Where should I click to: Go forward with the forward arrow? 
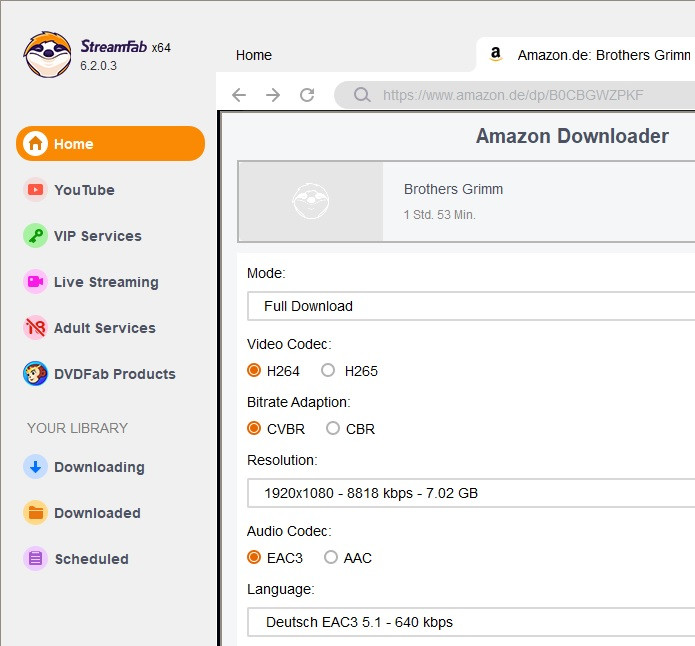pyautogui.click(x=273, y=94)
